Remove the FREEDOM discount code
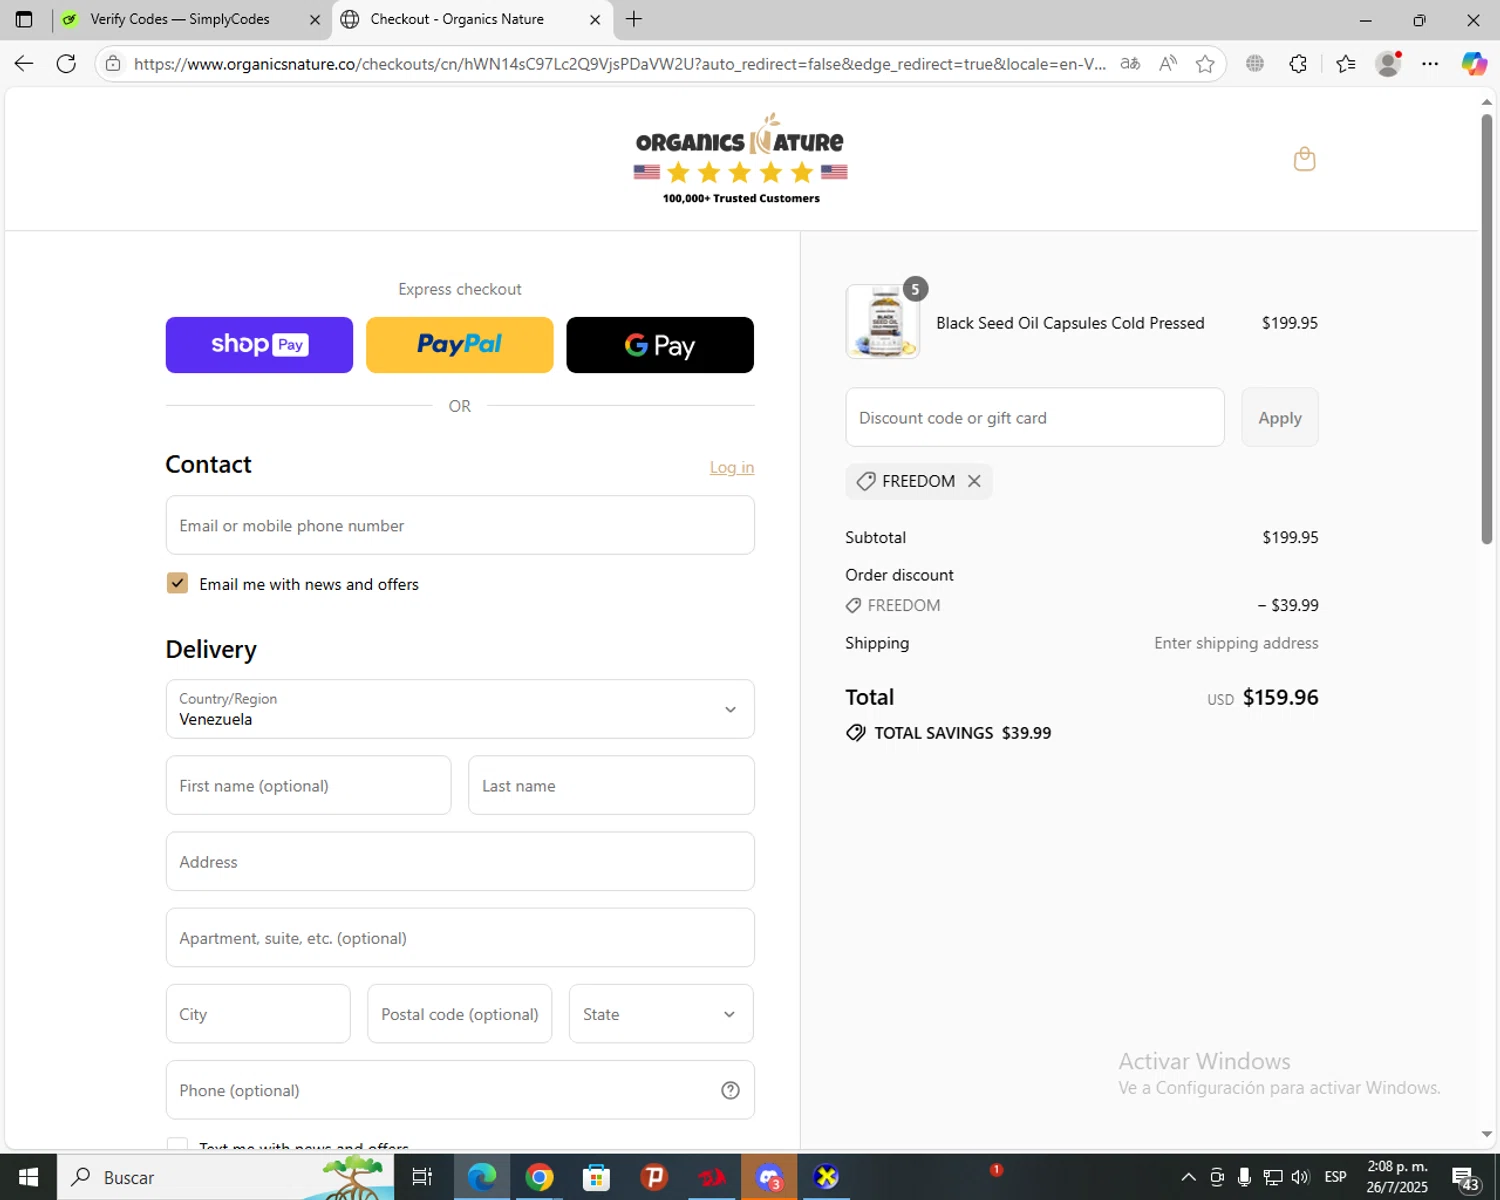 pos(974,481)
